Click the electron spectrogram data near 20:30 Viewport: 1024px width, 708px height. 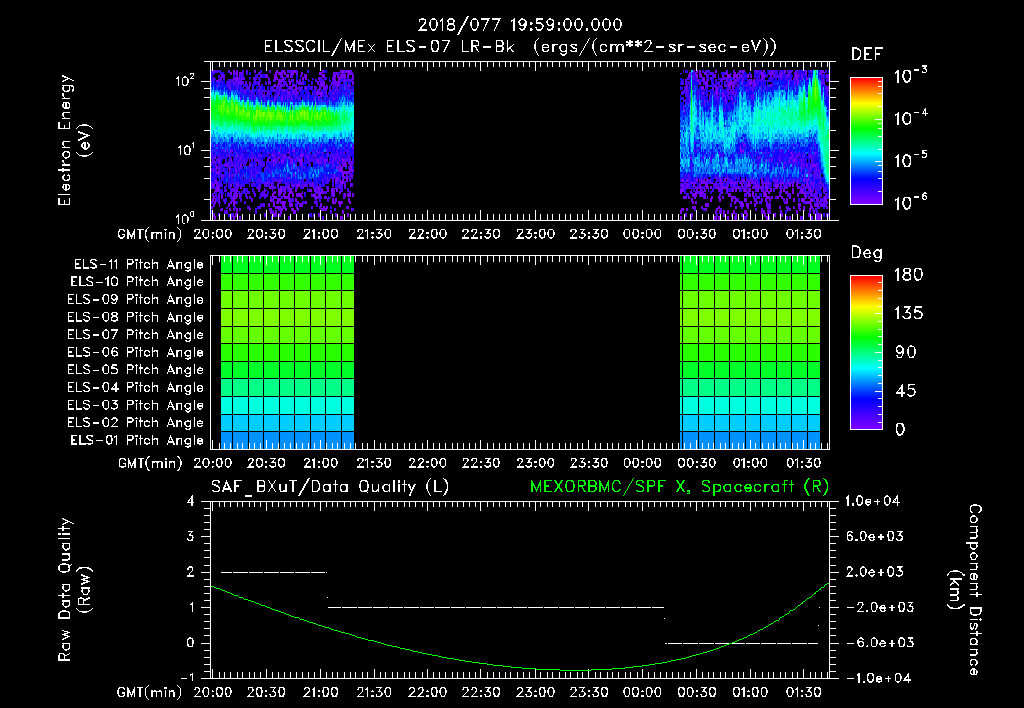(266, 144)
